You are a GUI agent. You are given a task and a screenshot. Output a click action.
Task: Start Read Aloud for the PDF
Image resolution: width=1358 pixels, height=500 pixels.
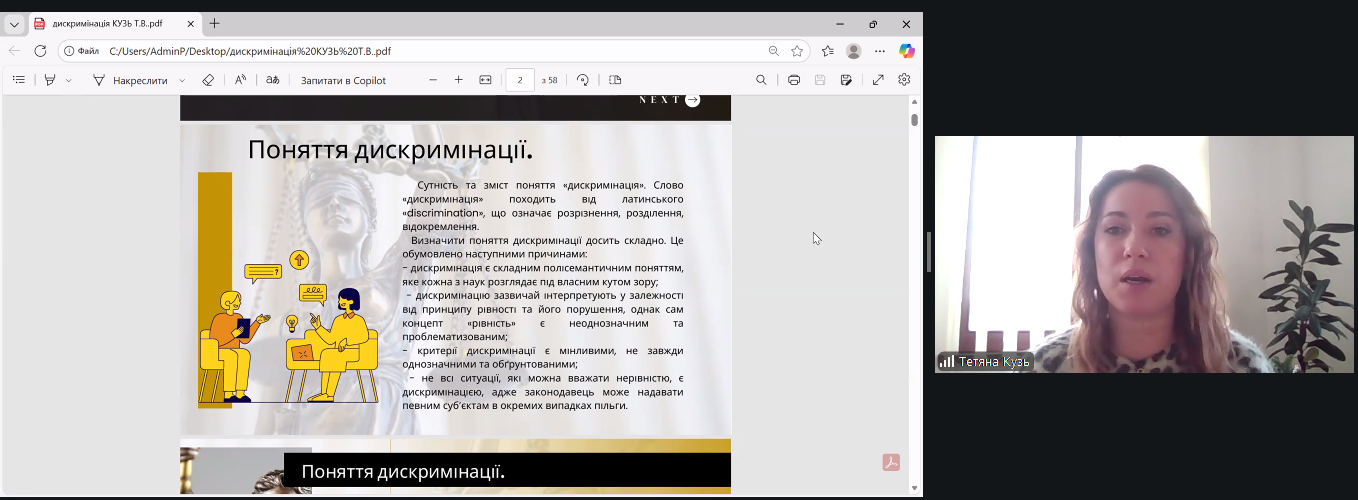[240, 80]
